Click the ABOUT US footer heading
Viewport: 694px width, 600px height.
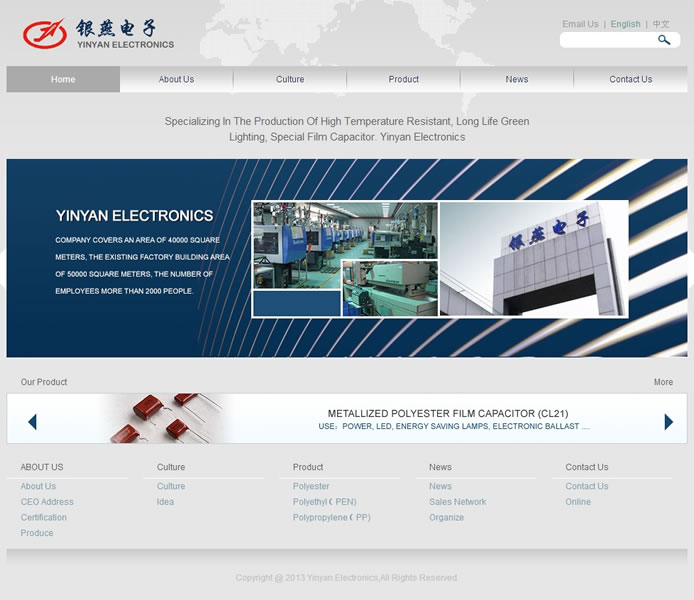tap(42, 467)
